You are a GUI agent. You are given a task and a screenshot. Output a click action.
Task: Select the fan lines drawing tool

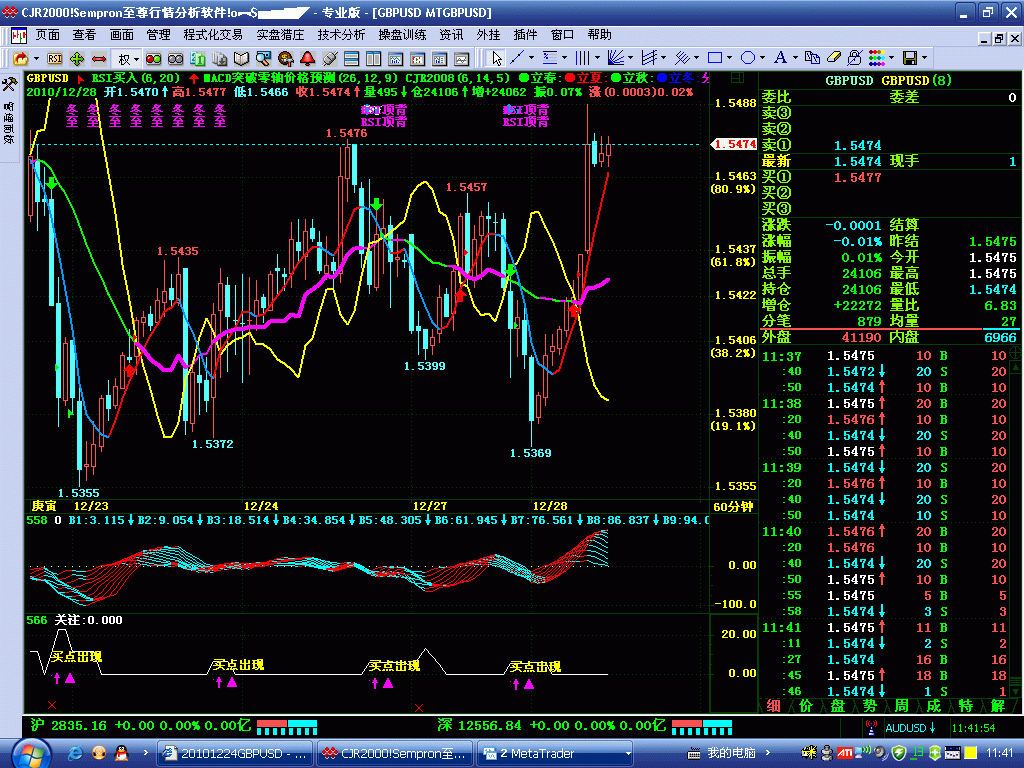click(x=615, y=58)
